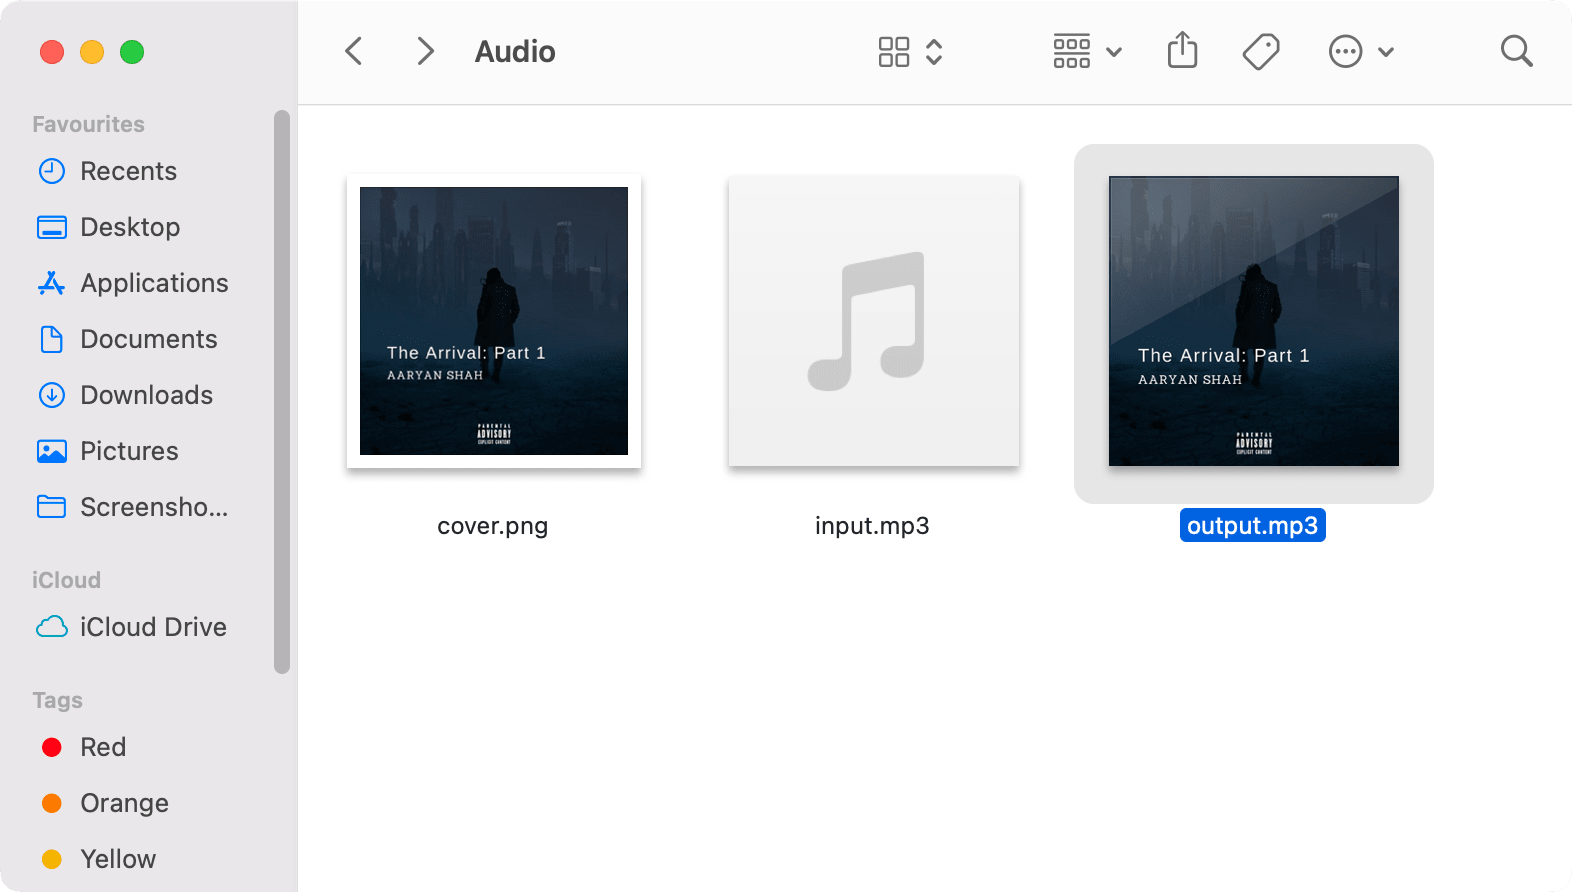
Task: Expand the action menu chevron
Action: [1386, 52]
